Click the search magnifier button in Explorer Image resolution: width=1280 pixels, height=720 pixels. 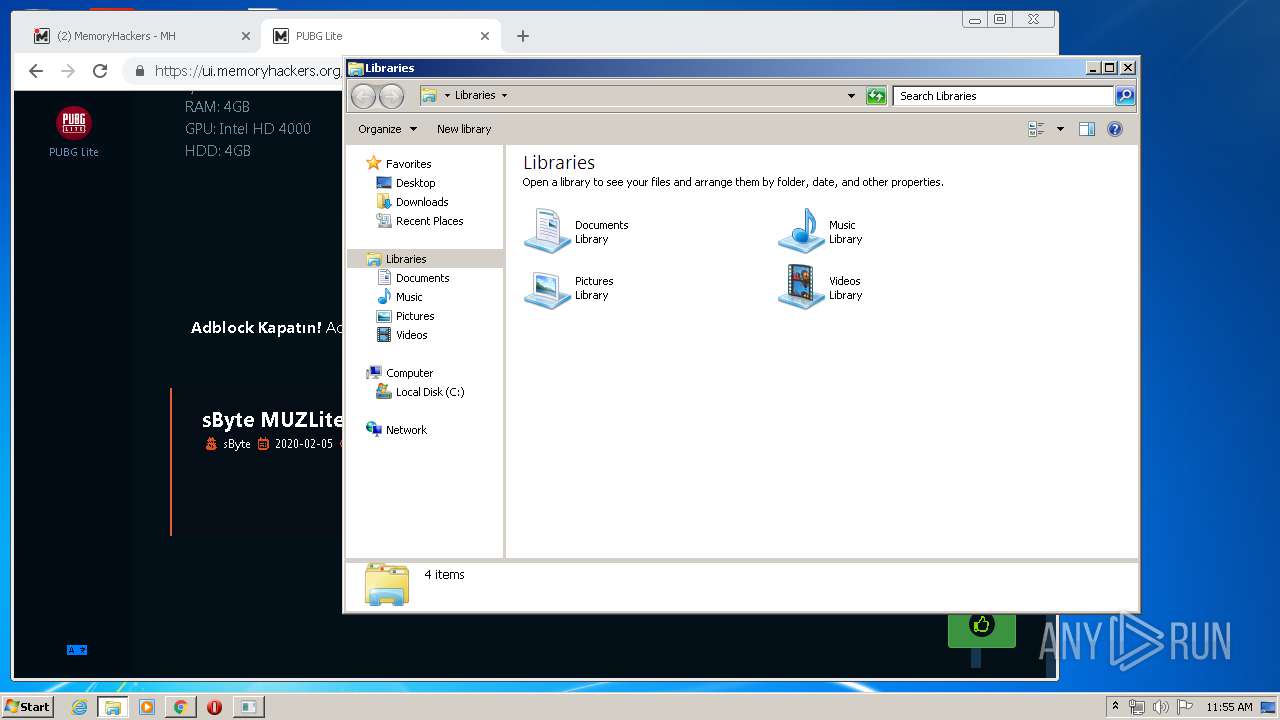pyautogui.click(x=1125, y=96)
